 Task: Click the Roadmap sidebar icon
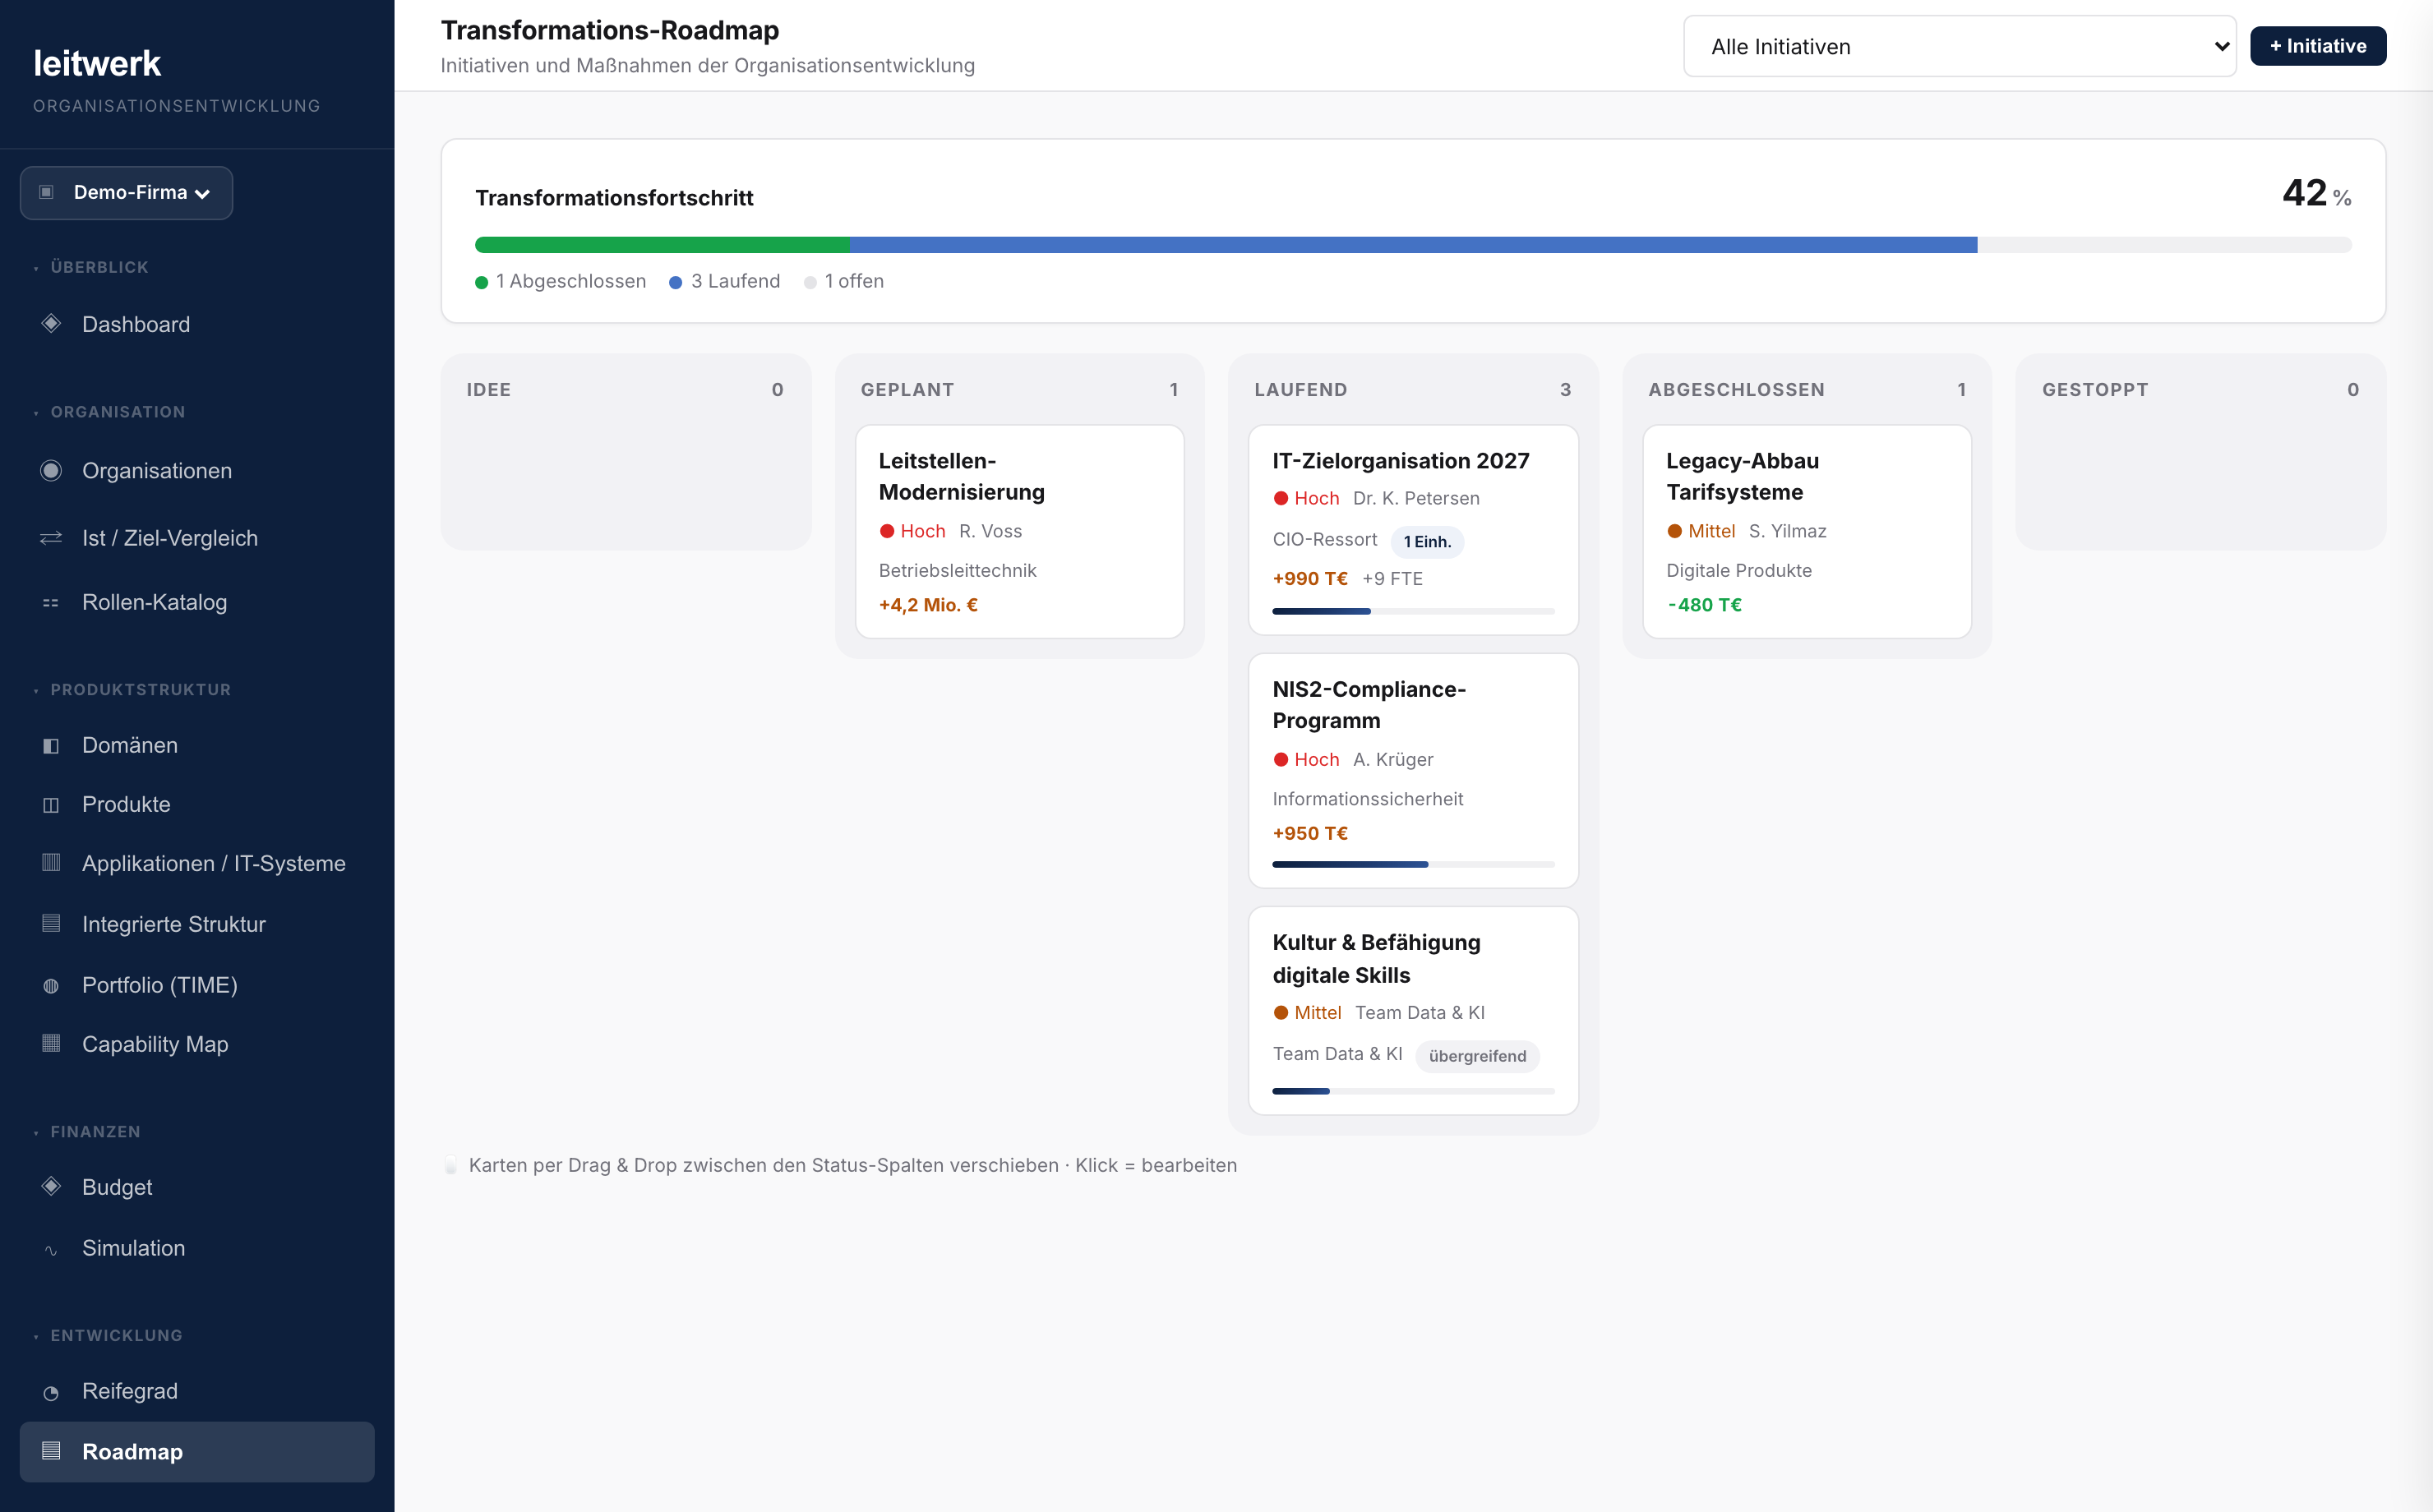point(51,1451)
